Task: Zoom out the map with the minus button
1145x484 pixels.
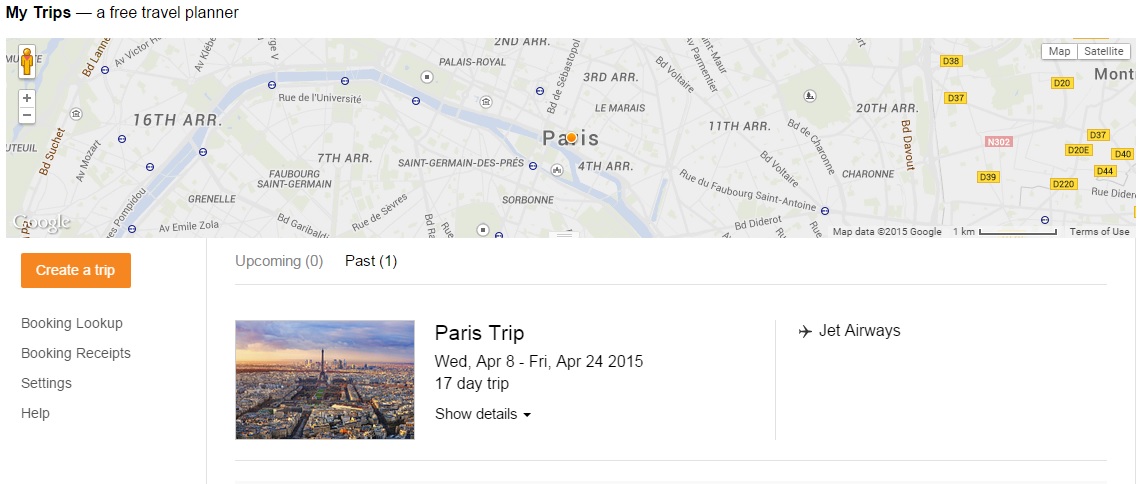Action: 27,115
